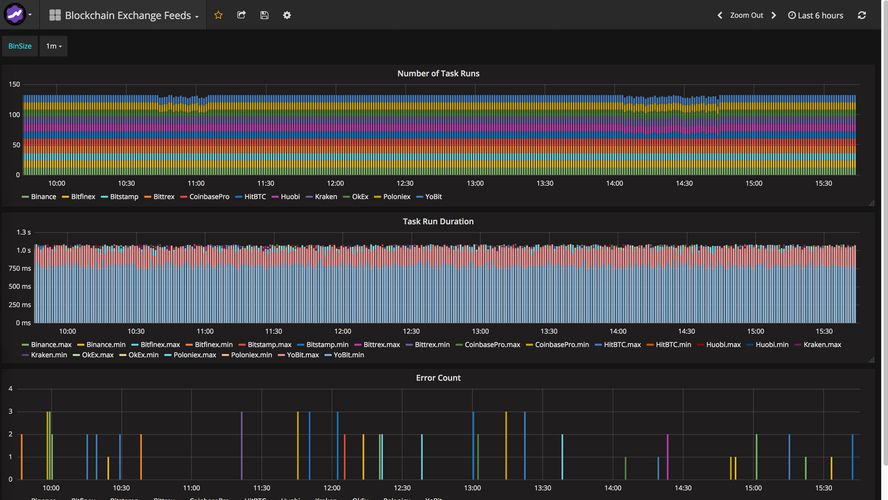Click the Kraken.max legend entry
Image resolution: width=888 pixels, height=500 pixels.
pos(822,345)
